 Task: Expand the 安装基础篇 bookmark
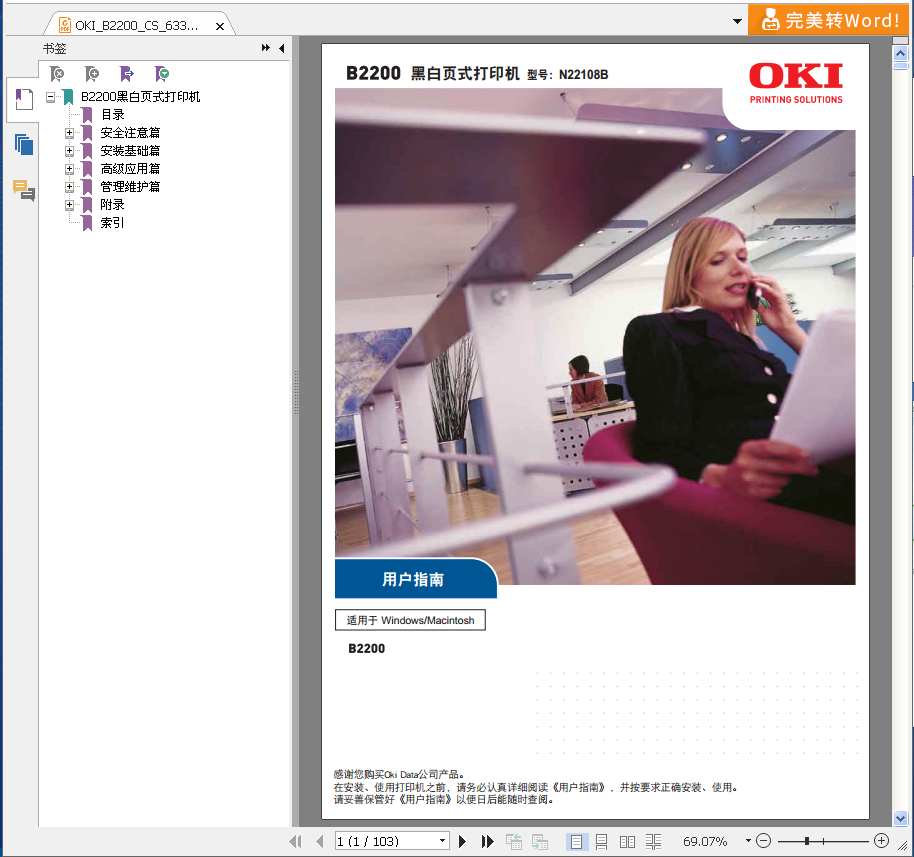69,151
